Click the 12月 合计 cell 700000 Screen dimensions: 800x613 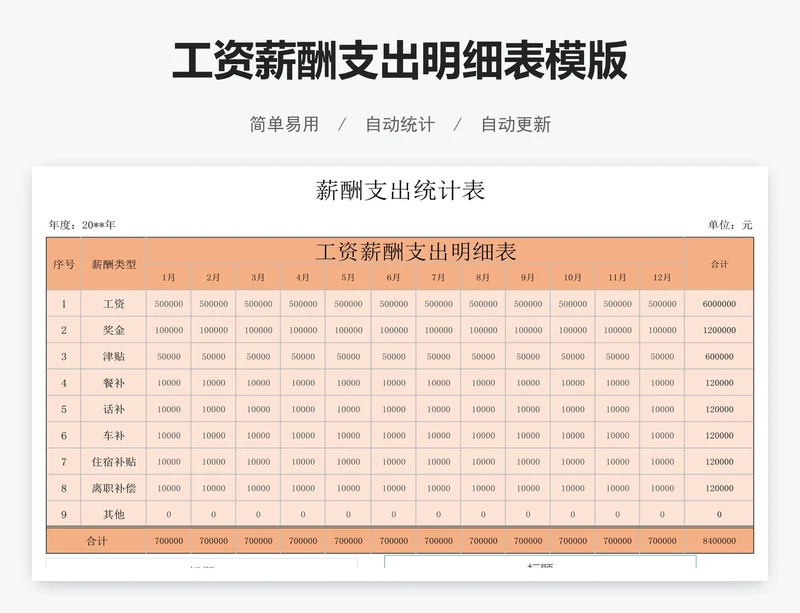(662, 541)
